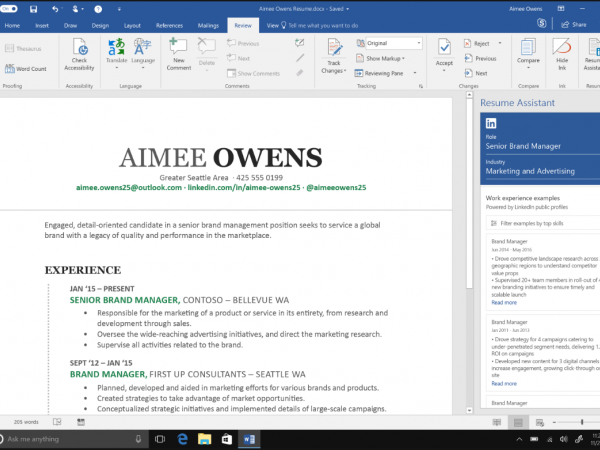Click the Accept change button
Image resolution: width=600 pixels, height=450 pixels.
444,53
